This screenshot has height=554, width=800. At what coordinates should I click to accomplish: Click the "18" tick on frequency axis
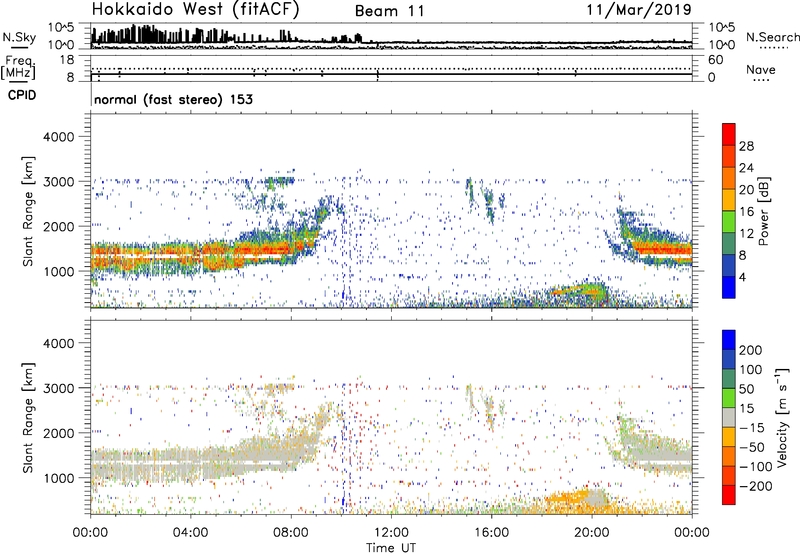tap(67, 60)
